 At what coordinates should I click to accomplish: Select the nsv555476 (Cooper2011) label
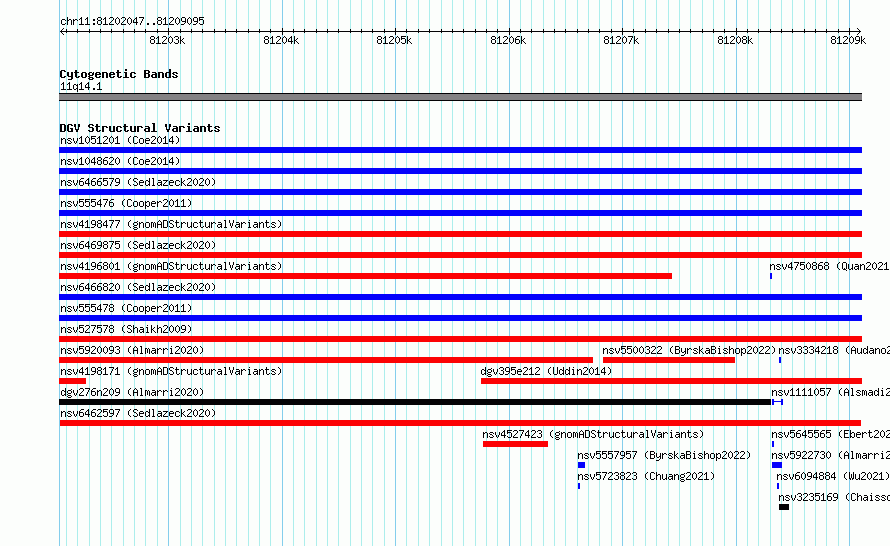[x=126, y=203]
